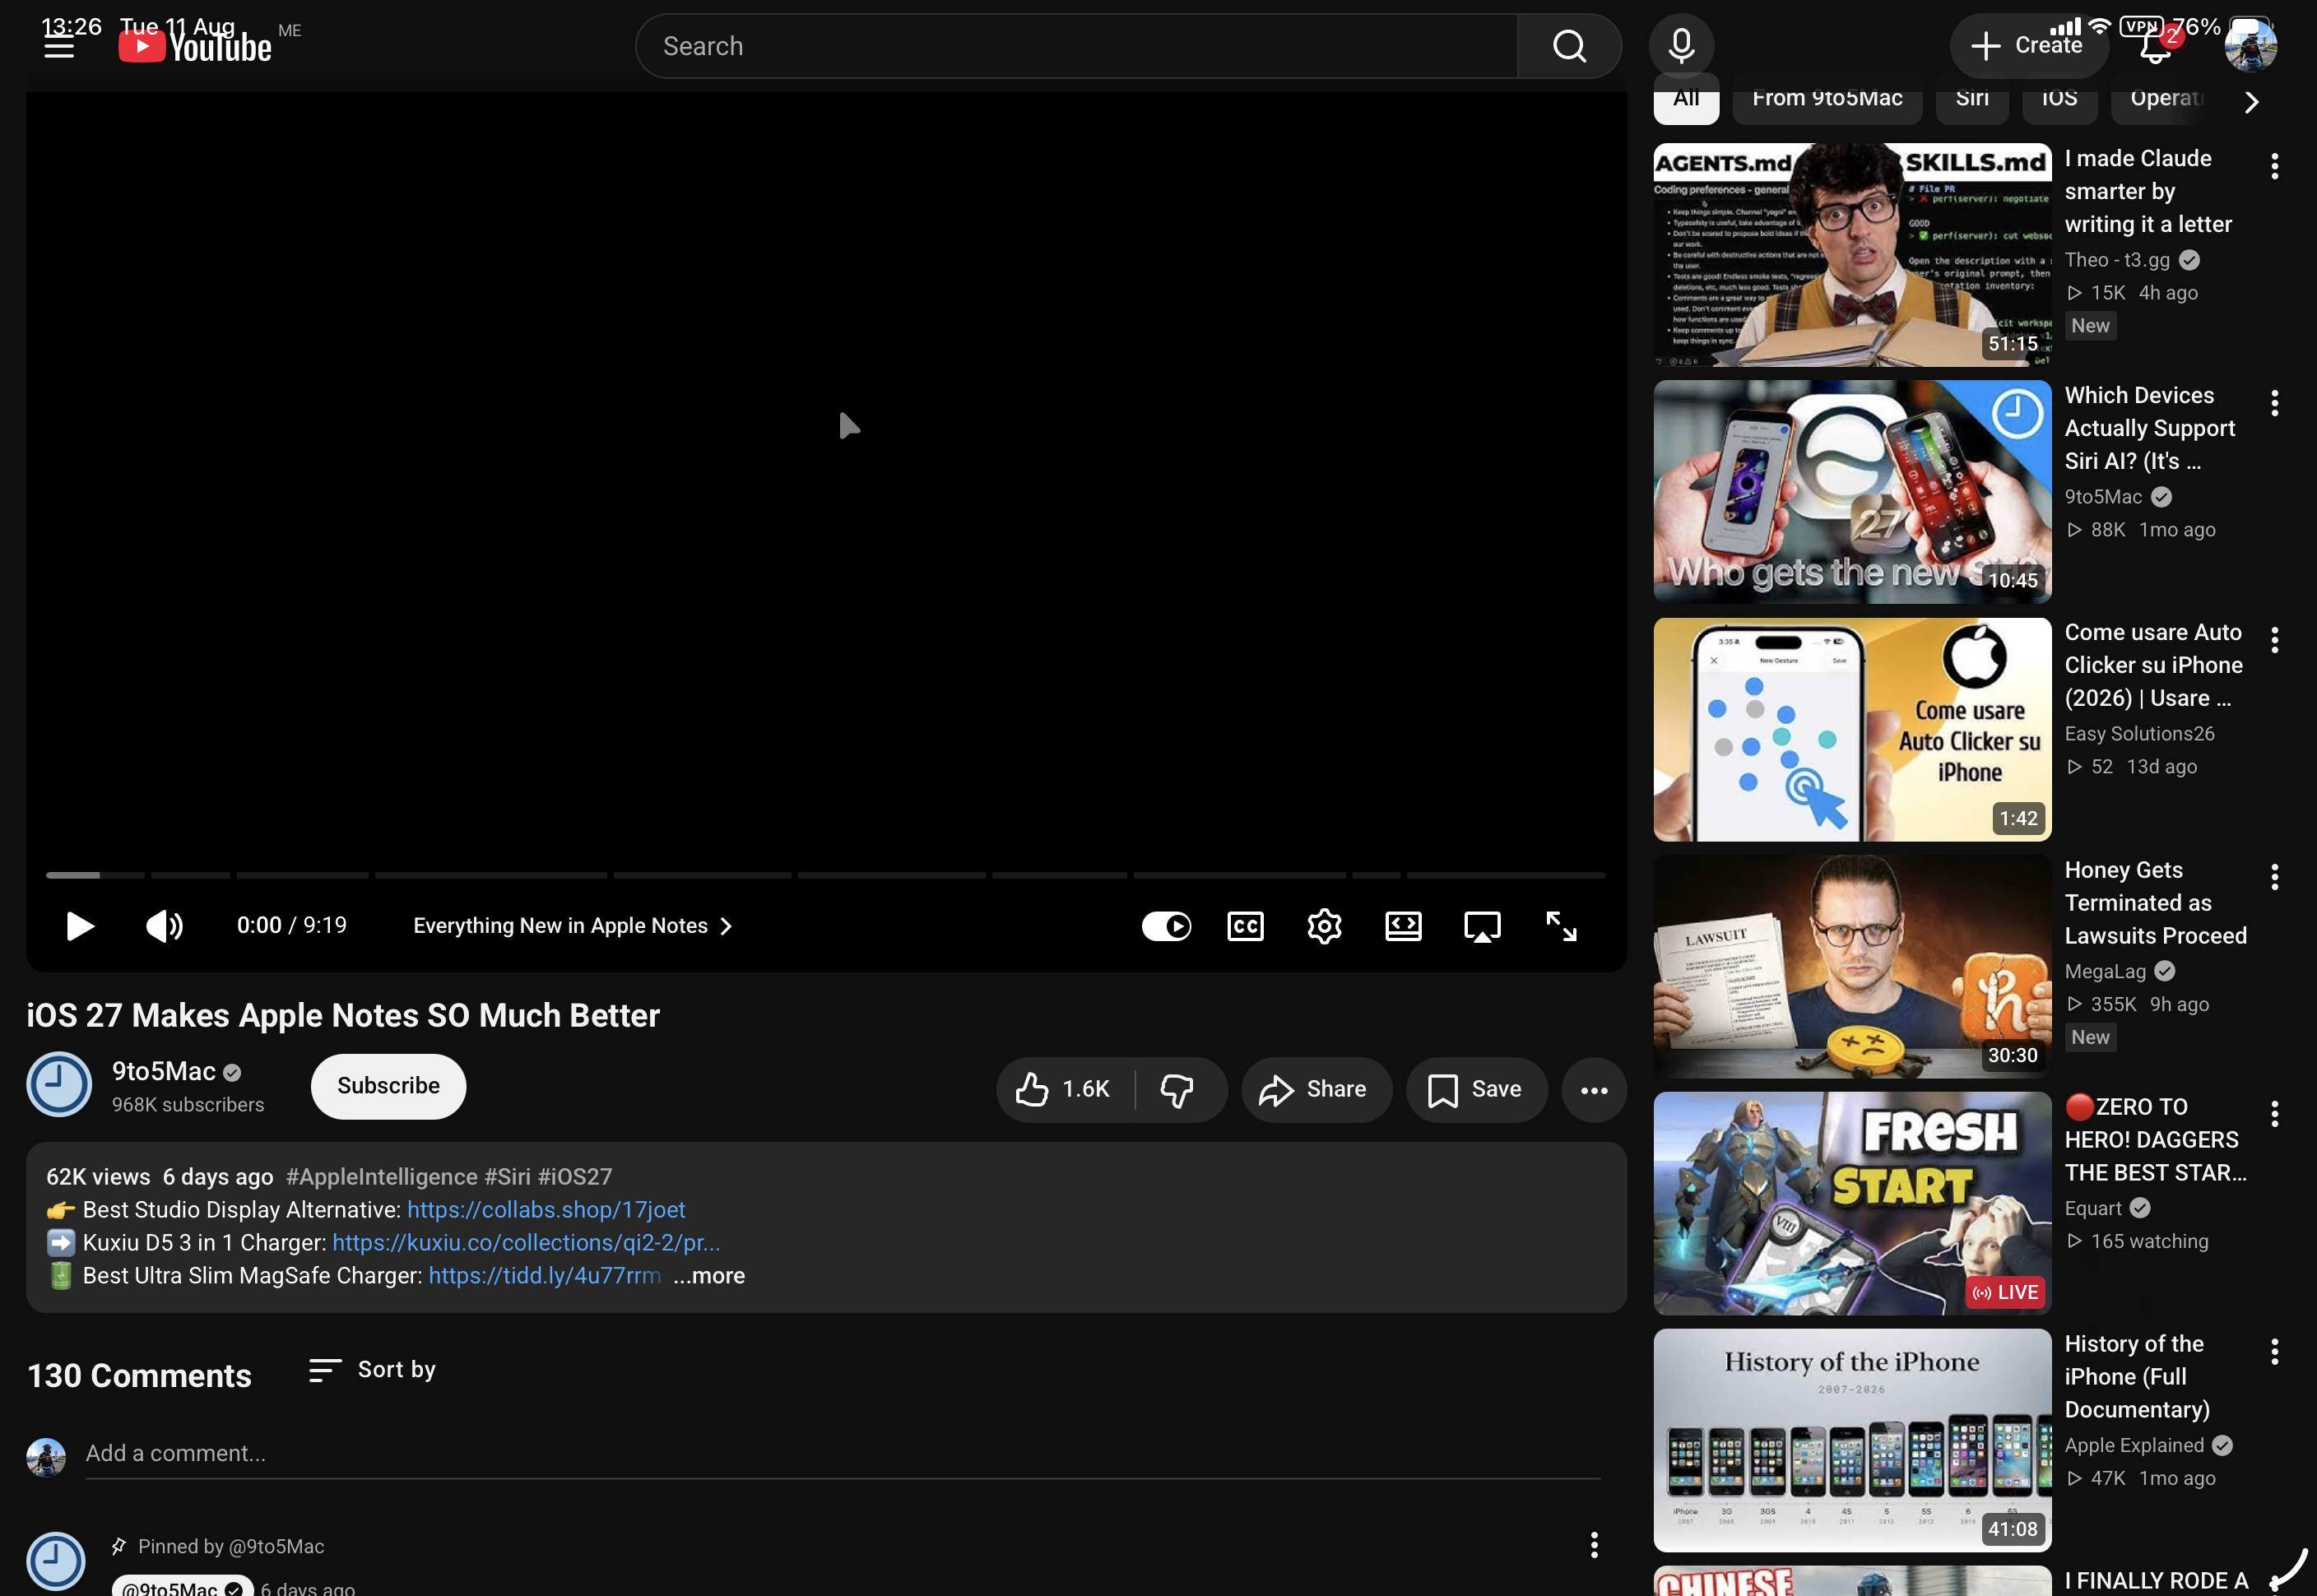Viewport: 2317px width, 1596px height.
Task: Open the Create menu
Action: point(2028,46)
